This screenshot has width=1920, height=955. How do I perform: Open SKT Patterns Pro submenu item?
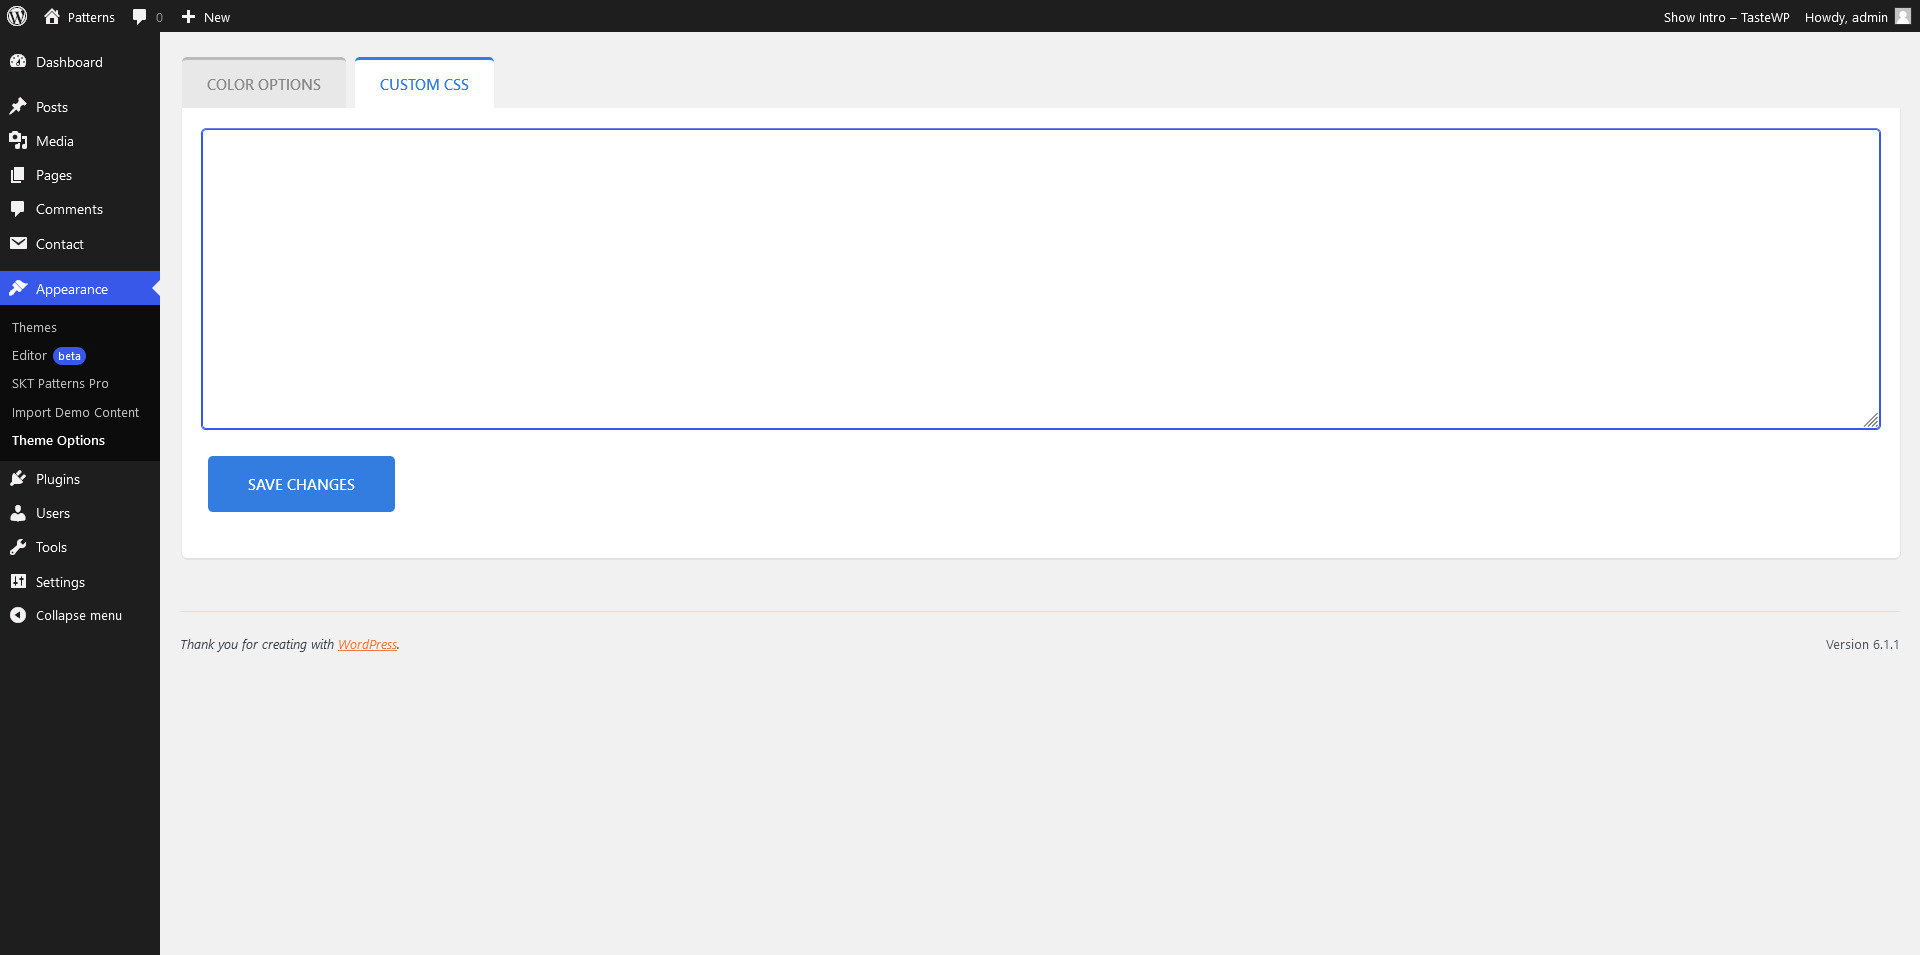click(60, 383)
